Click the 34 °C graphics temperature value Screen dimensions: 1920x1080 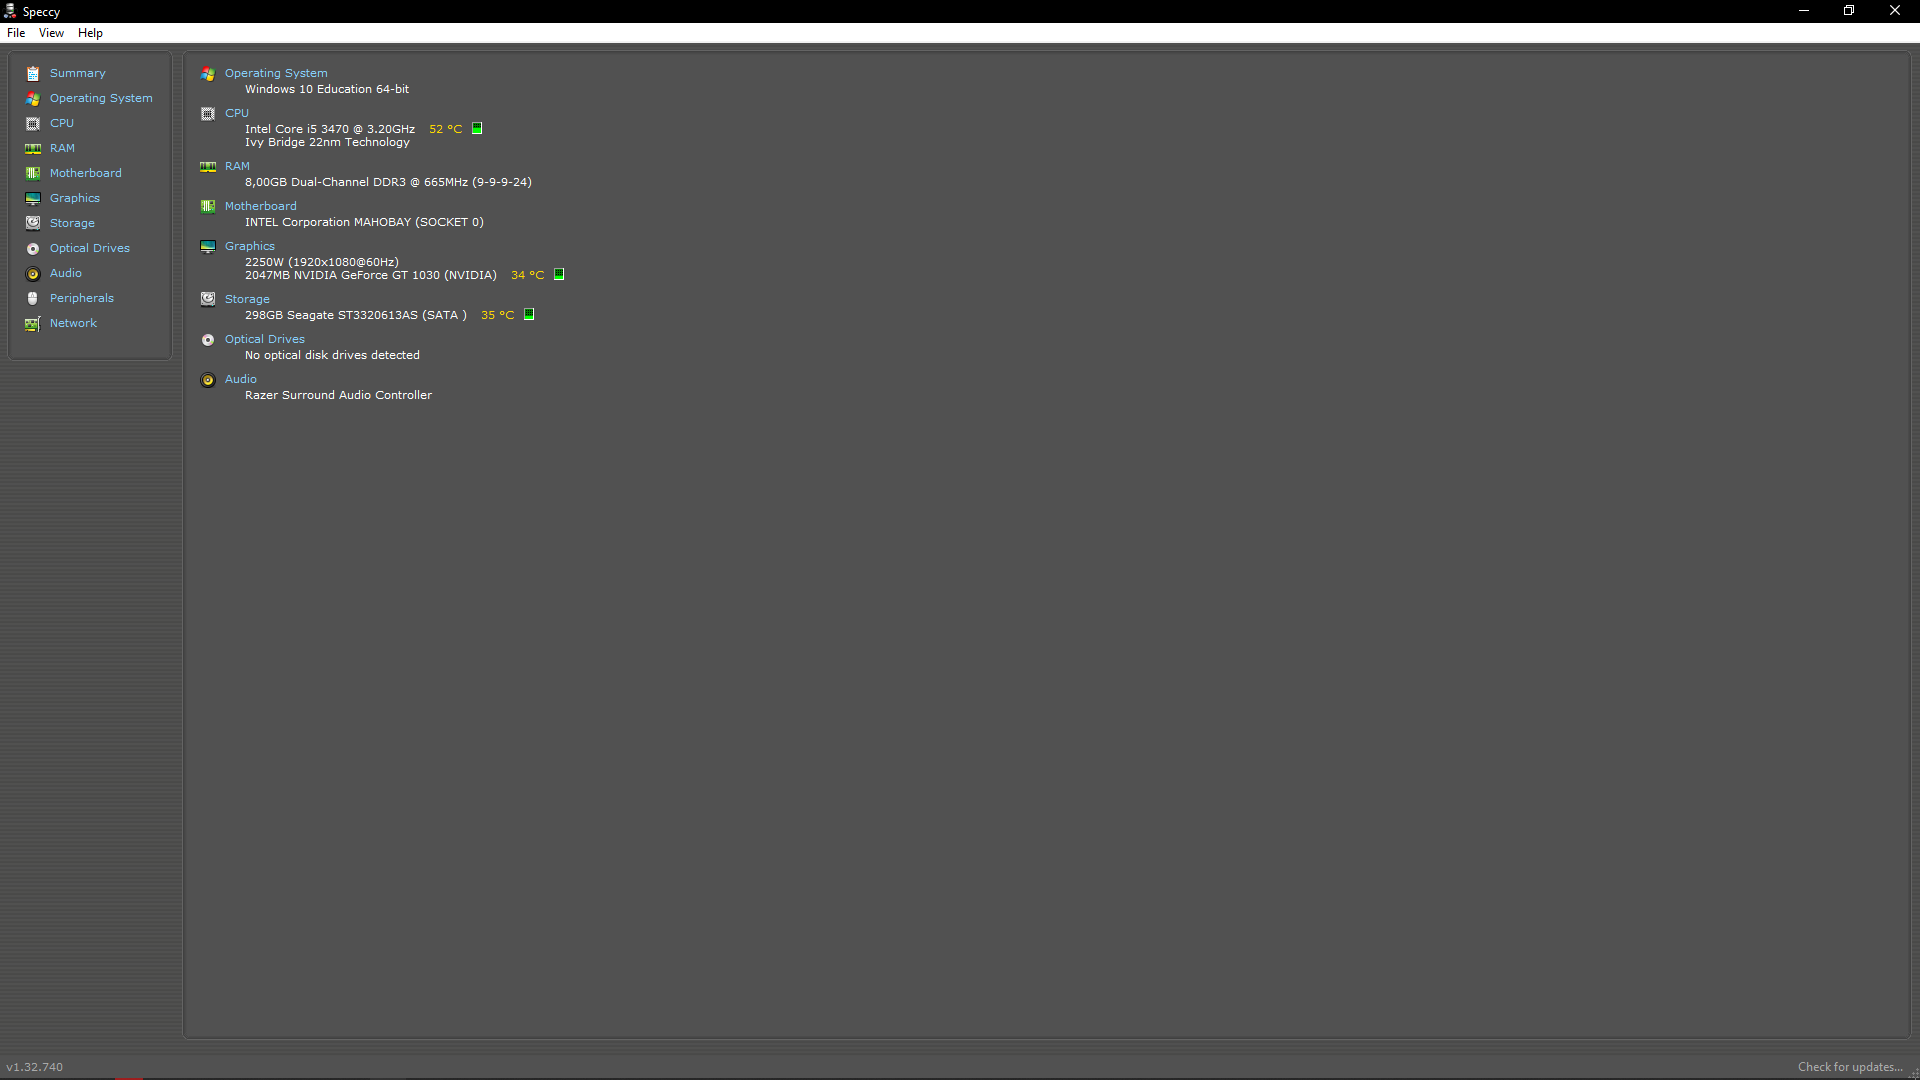(527, 275)
